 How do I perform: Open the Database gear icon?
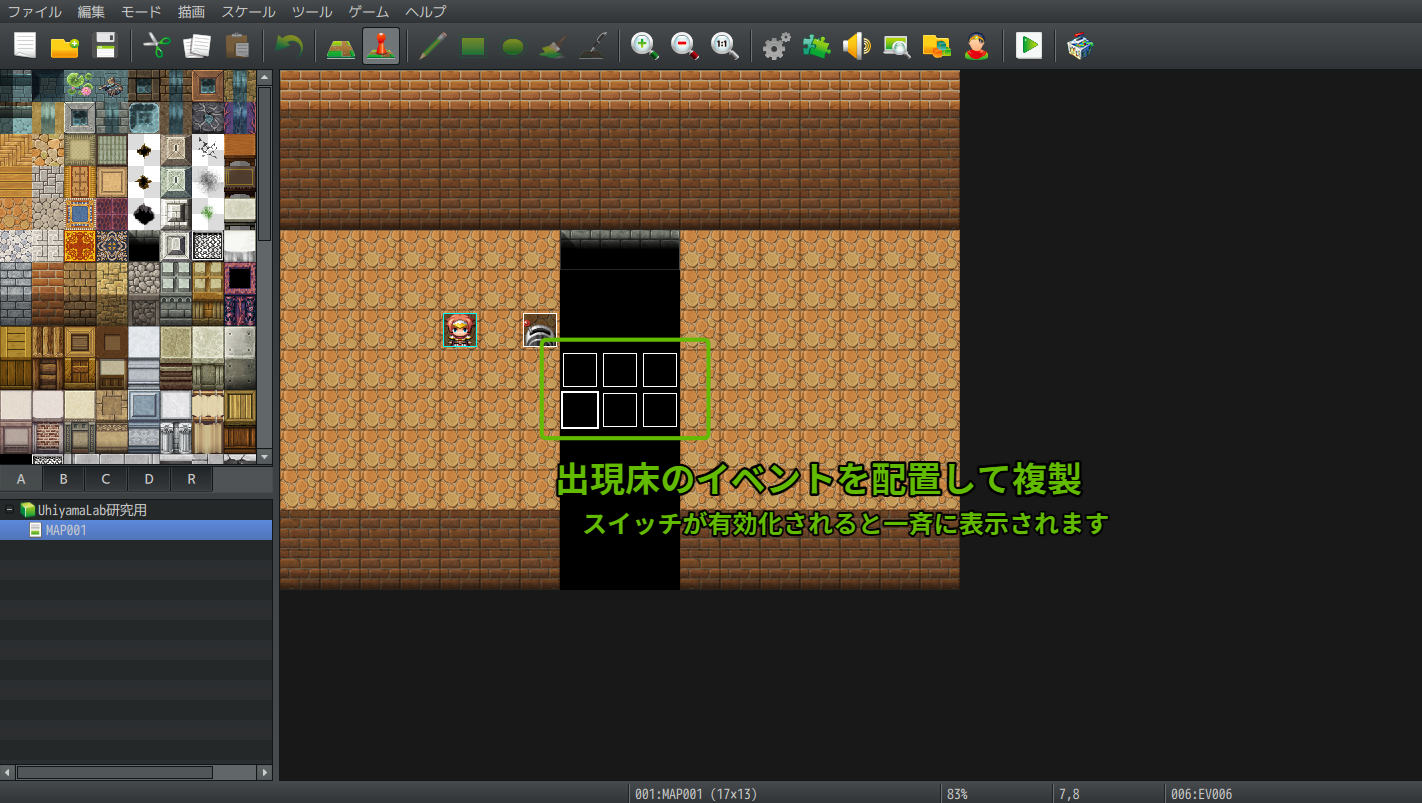click(776, 46)
